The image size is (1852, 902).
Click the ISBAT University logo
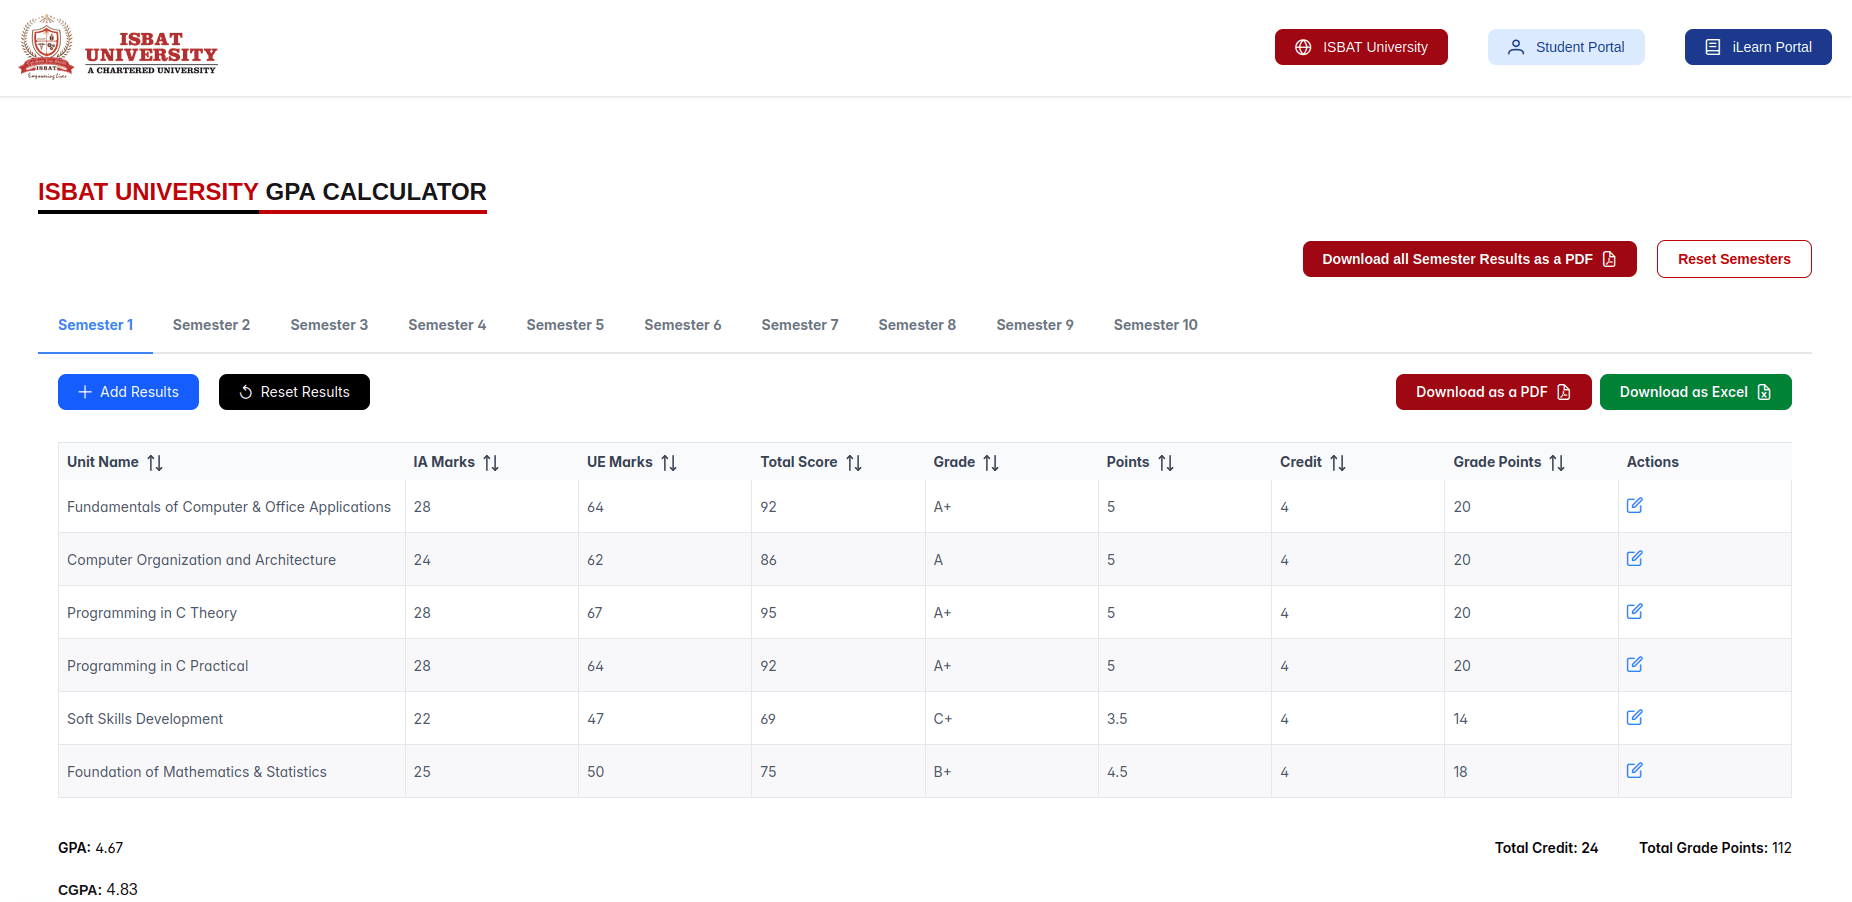click(x=118, y=47)
